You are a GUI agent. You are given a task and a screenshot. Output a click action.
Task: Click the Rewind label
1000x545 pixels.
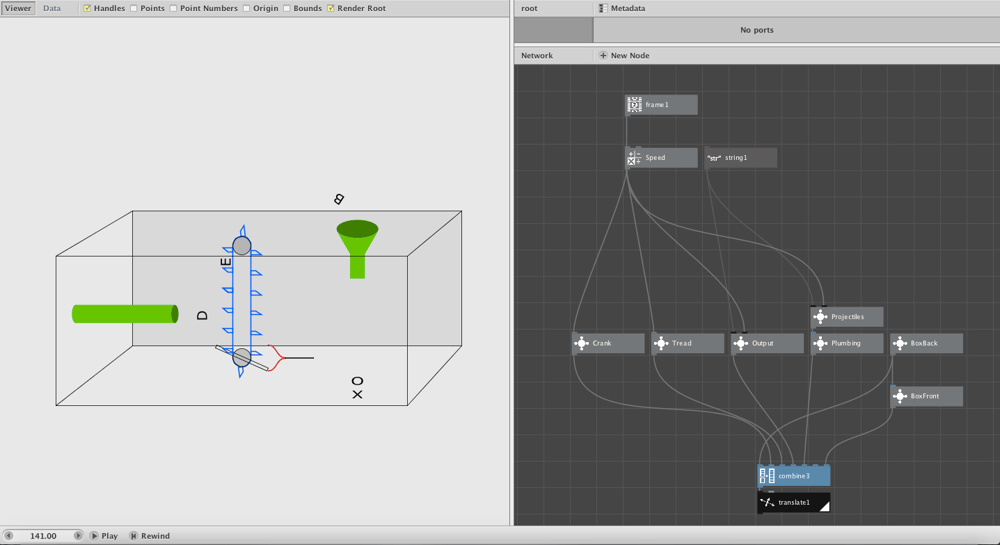click(x=155, y=535)
